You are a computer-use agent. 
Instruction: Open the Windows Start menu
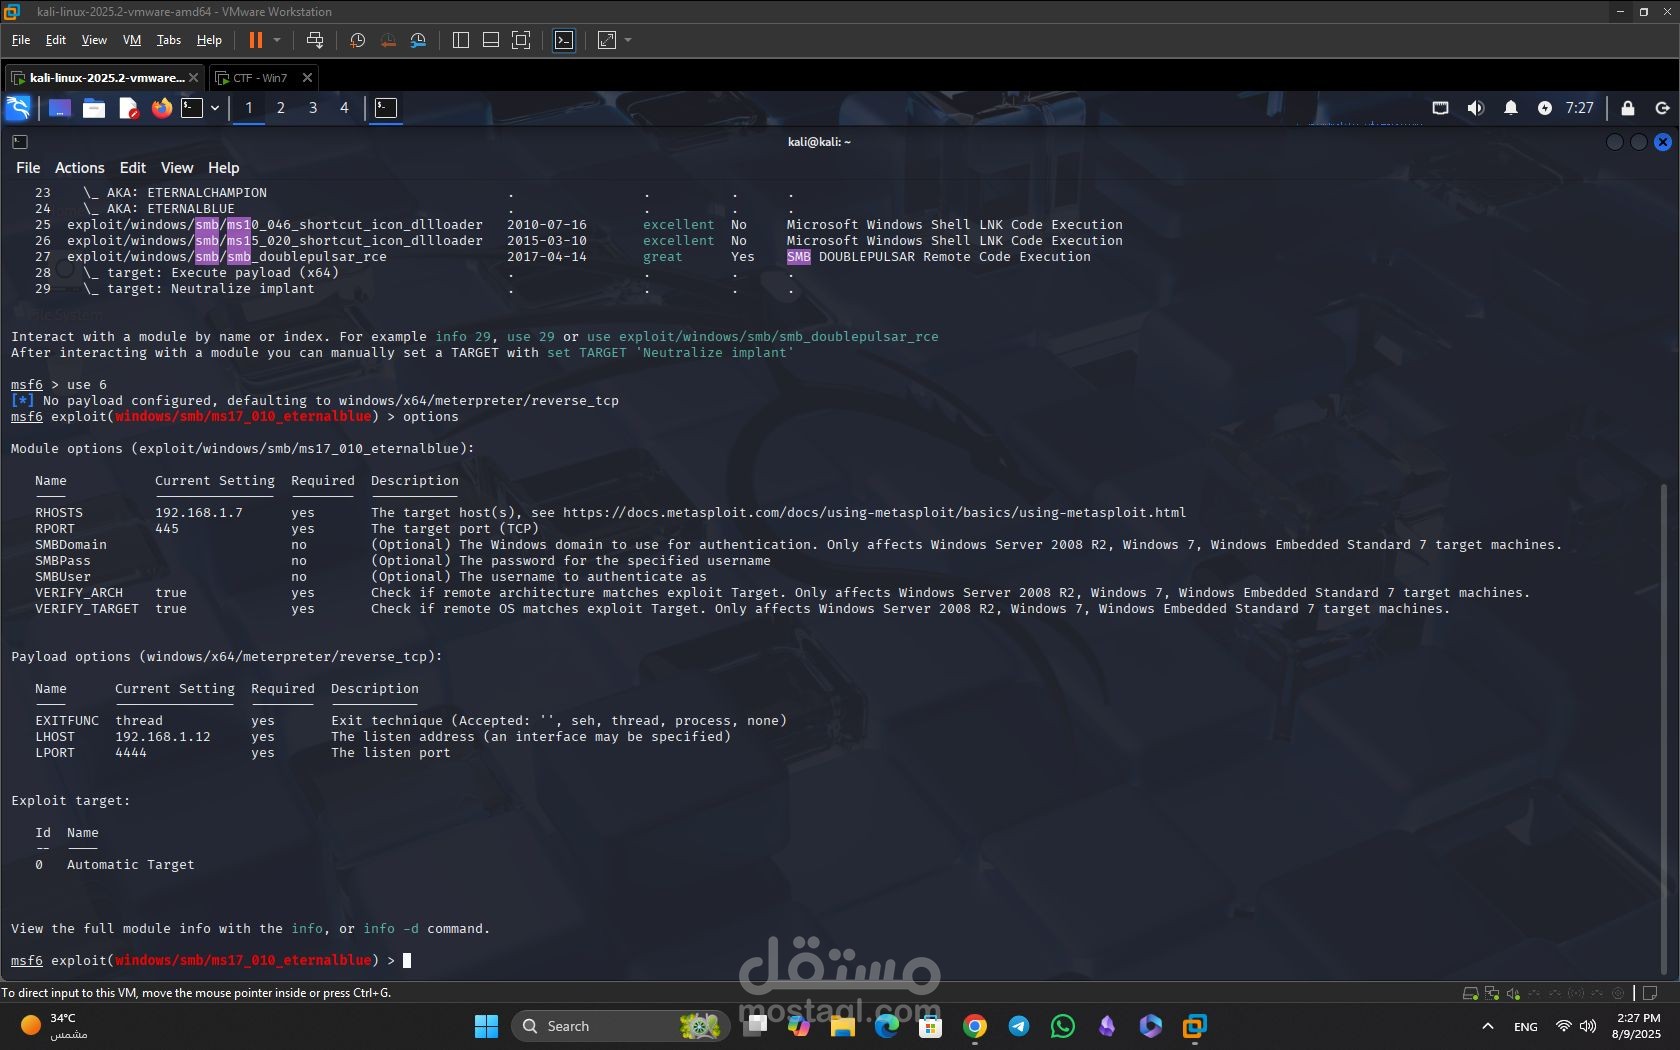[486, 1026]
